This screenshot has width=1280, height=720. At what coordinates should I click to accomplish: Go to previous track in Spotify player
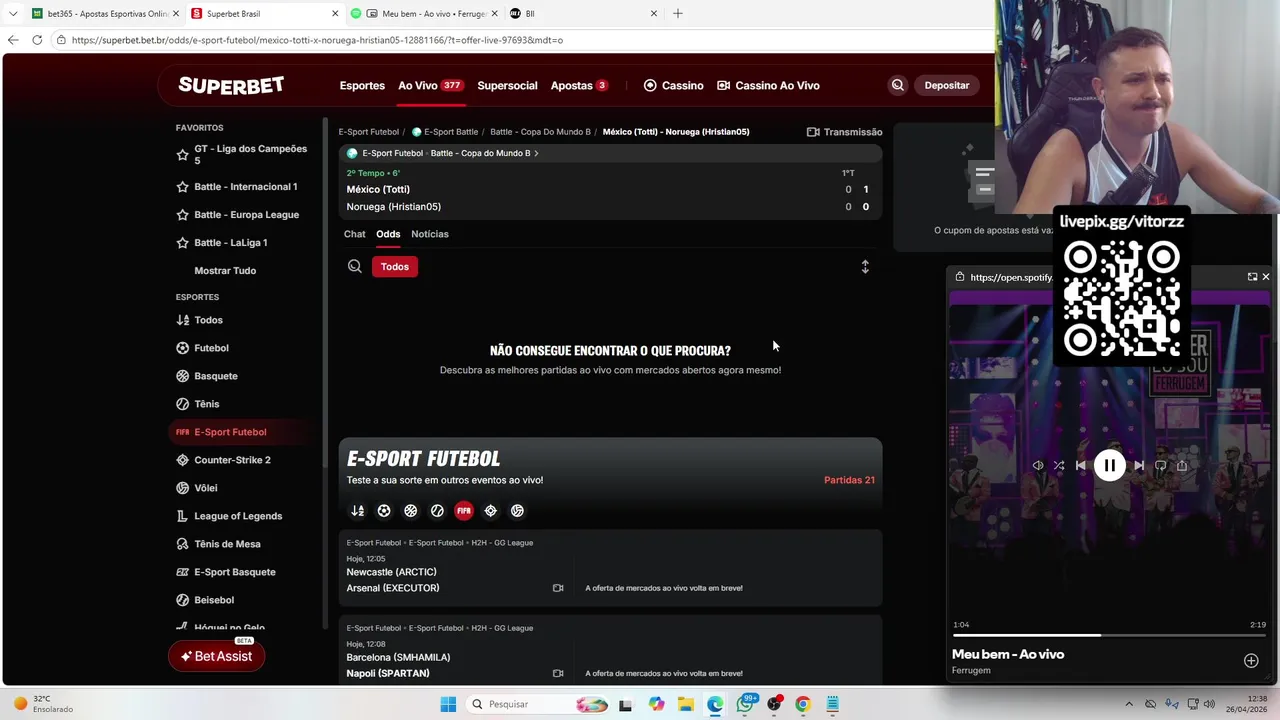pos(1080,466)
